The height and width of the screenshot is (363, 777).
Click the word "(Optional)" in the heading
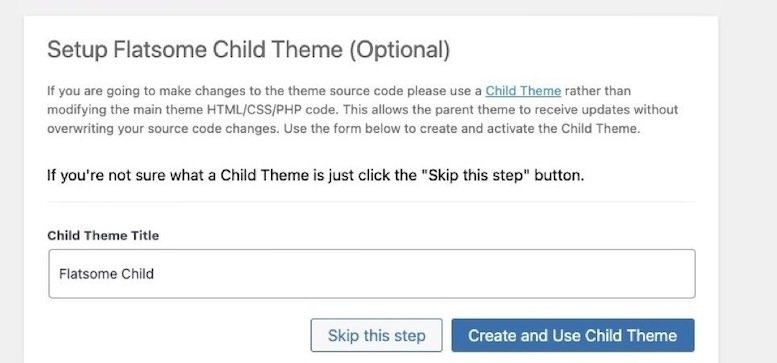pos(399,51)
